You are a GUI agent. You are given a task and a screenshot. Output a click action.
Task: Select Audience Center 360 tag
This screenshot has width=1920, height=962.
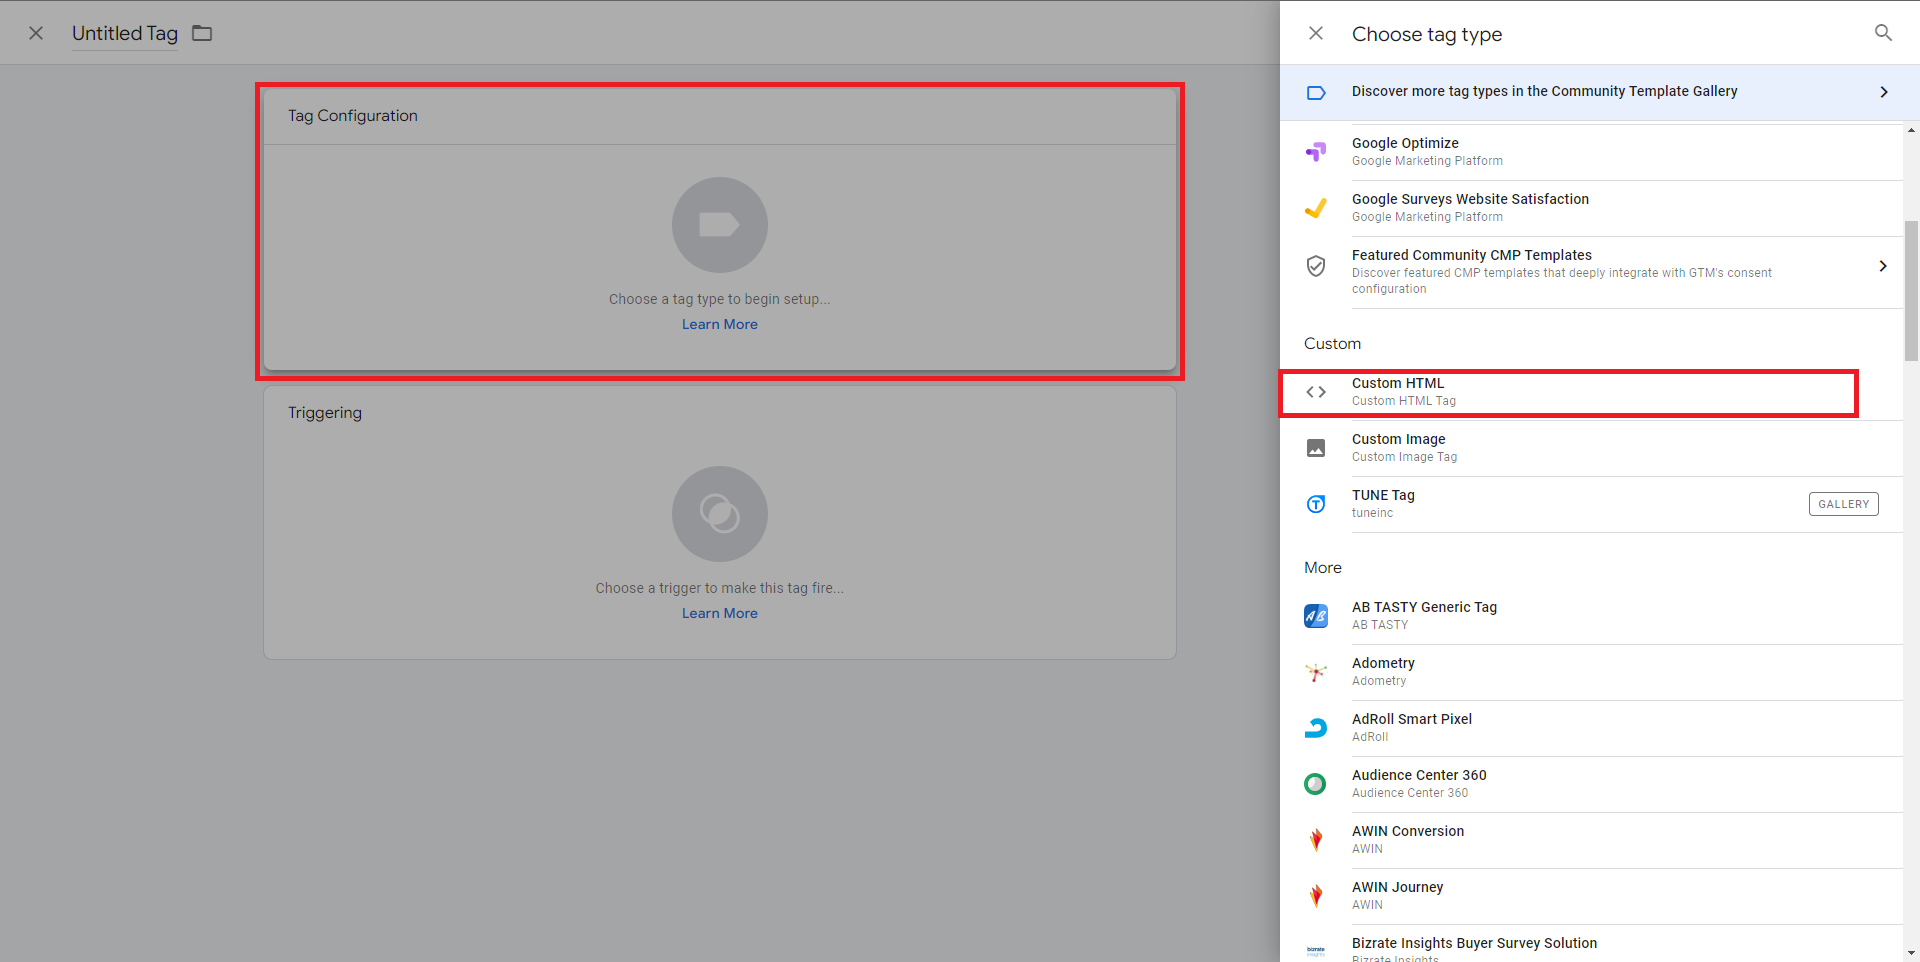click(1591, 784)
